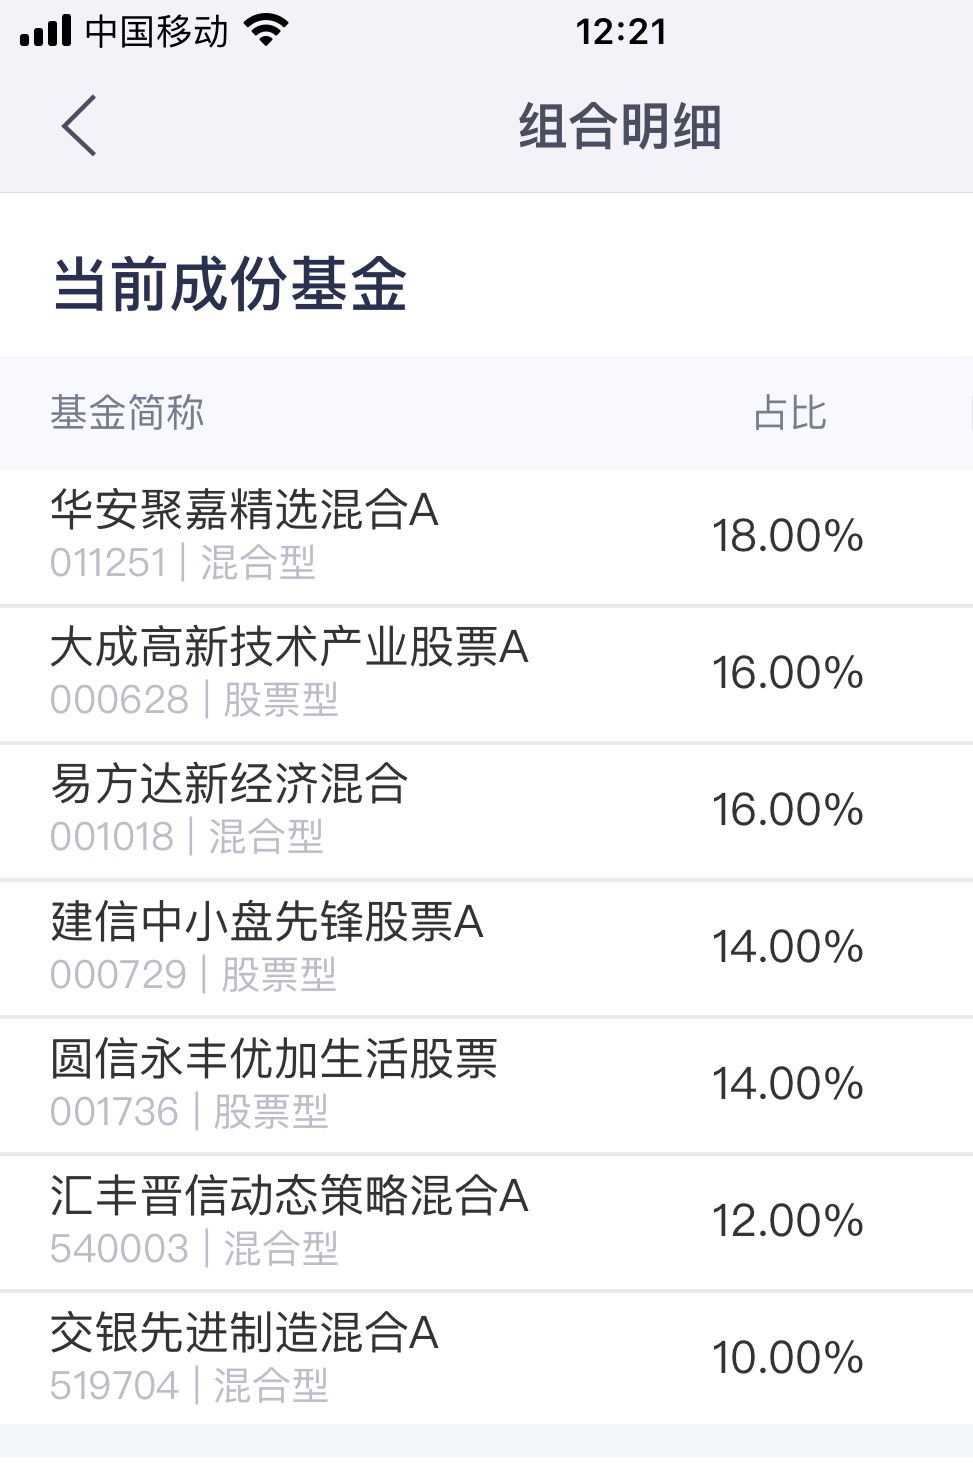Image resolution: width=973 pixels, height=1472 pixels.
Task: Tap the 12:21 clock in status bar
Action: [x=620, y=32]
